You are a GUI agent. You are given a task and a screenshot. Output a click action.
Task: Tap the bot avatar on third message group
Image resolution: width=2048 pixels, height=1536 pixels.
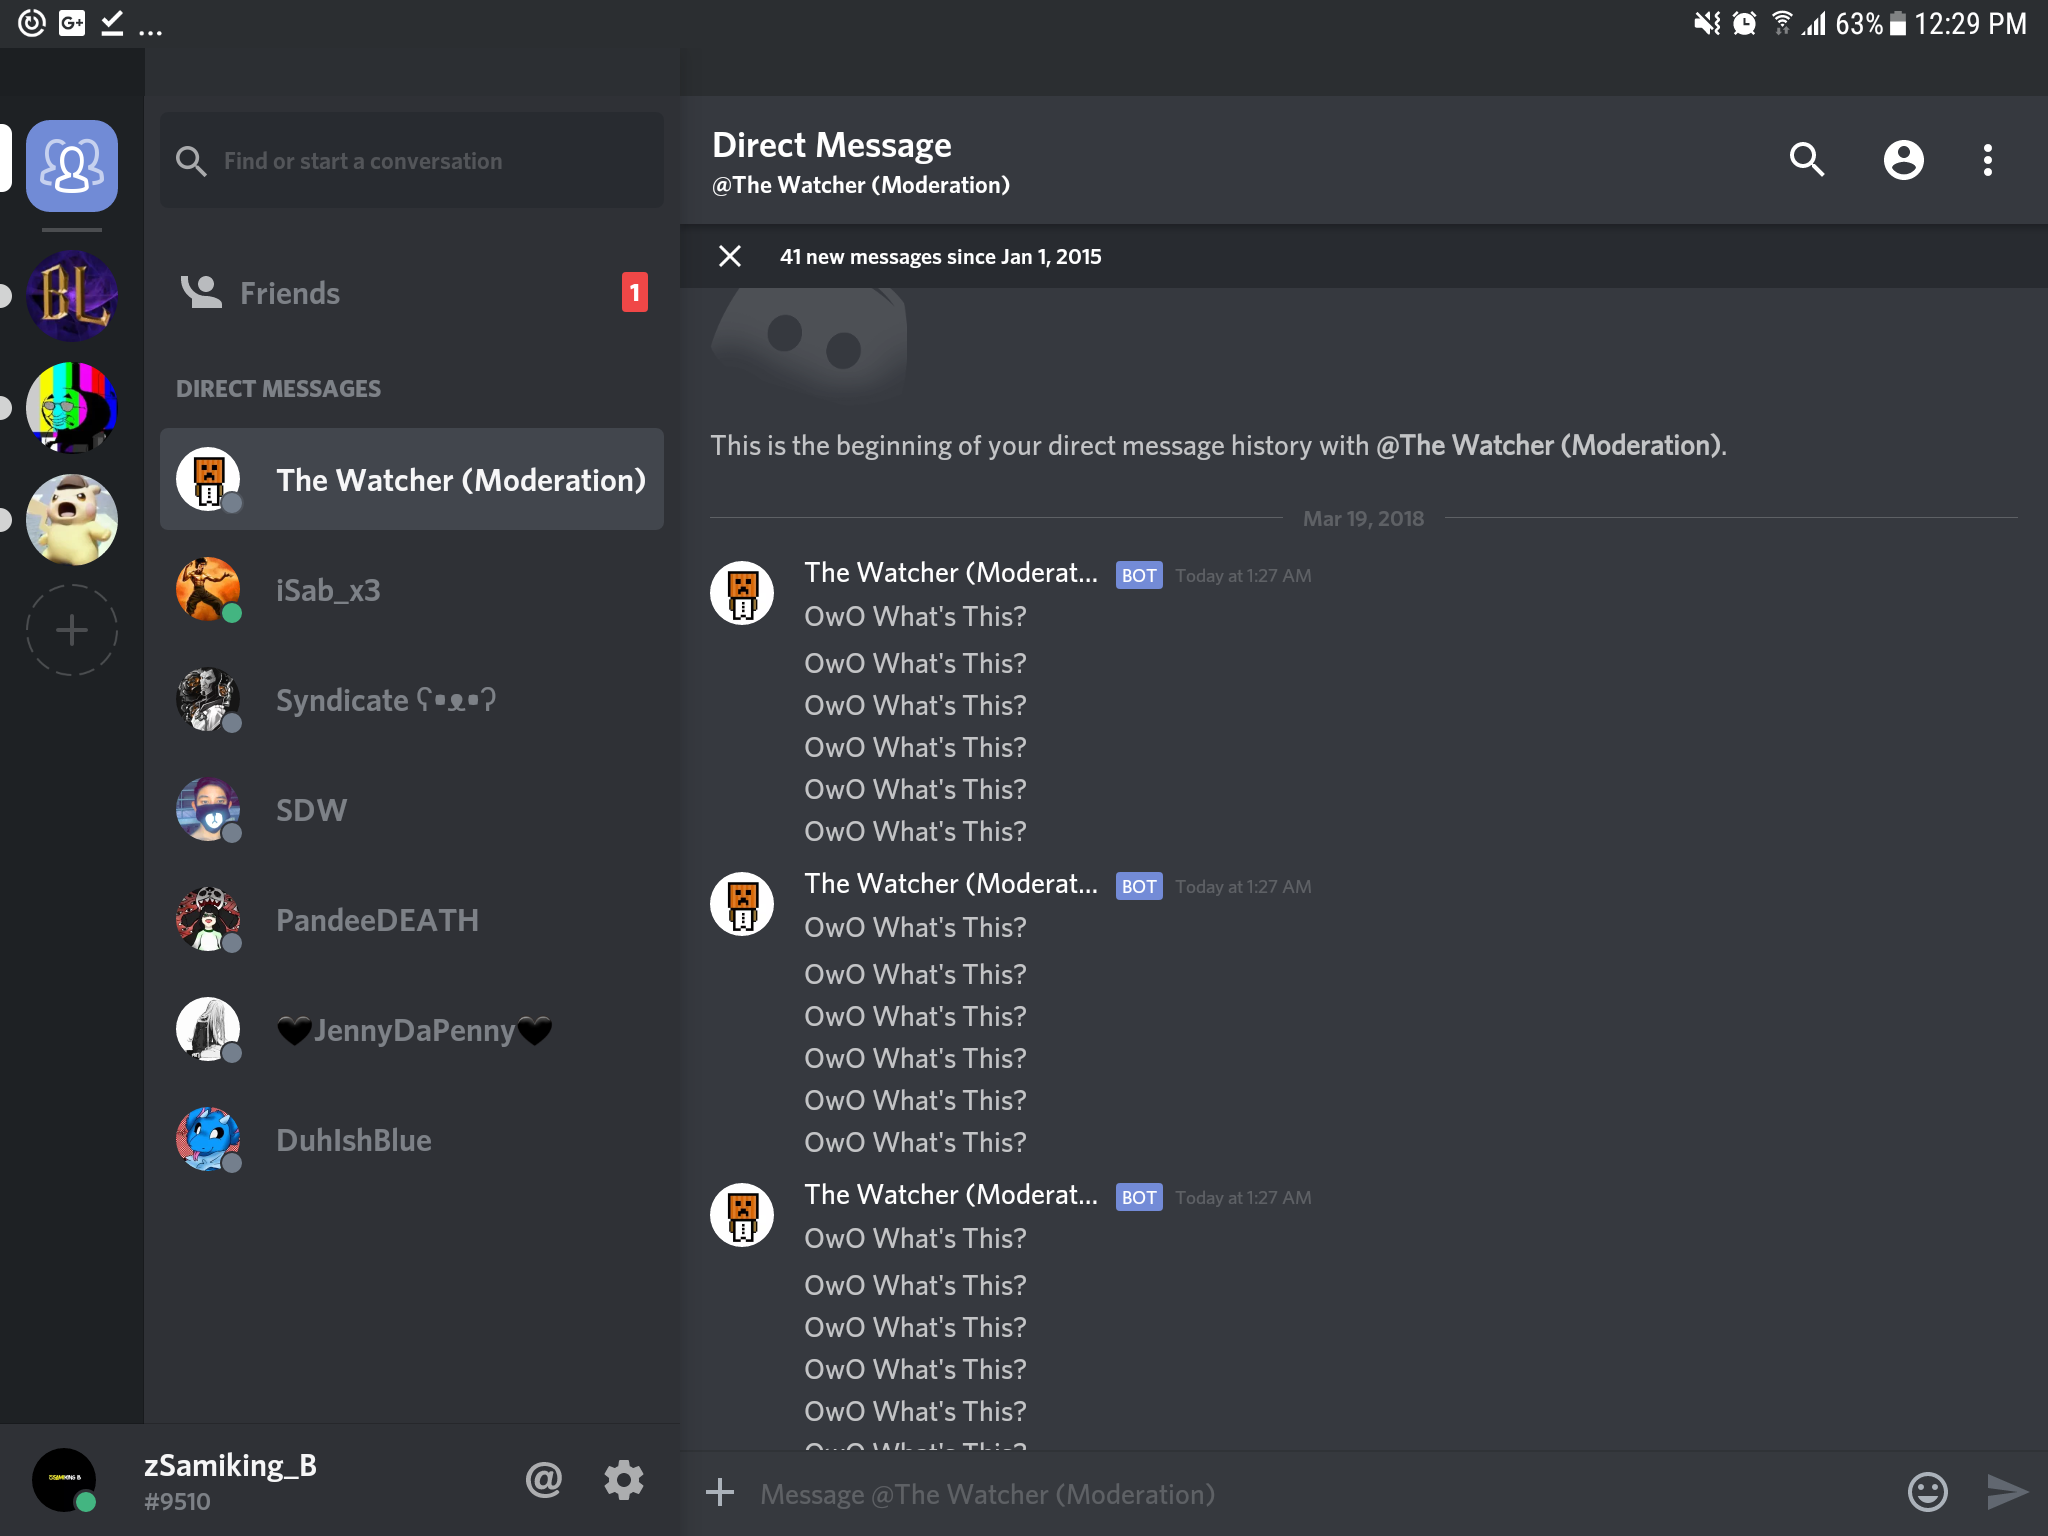click(742, 1215)
